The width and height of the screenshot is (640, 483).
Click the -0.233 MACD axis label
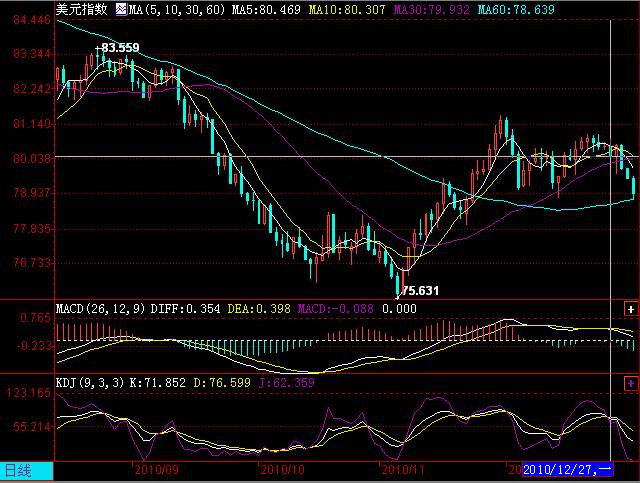point(34,346)
